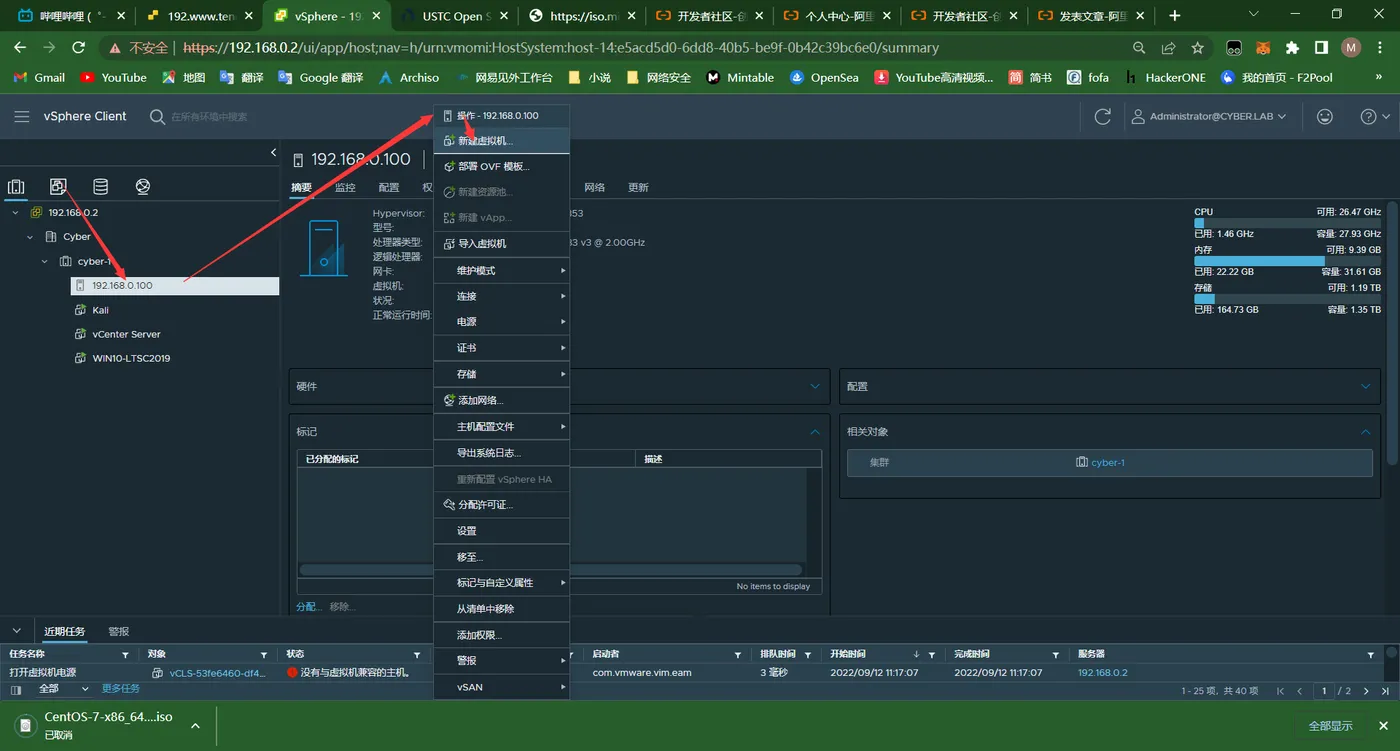The width and height of the screenshot is (1400, 751).
Task: Click the vSphere refresh icon
Action: [1103, 117]
